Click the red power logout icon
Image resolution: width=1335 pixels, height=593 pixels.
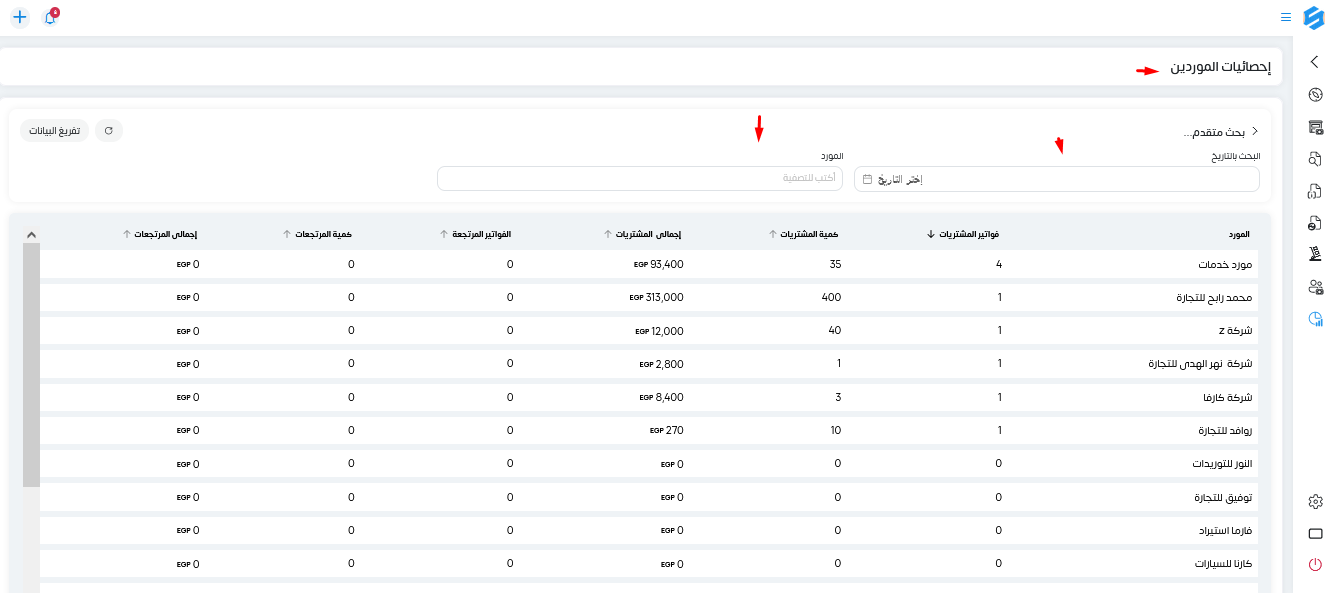click(x=1315, y=565)
